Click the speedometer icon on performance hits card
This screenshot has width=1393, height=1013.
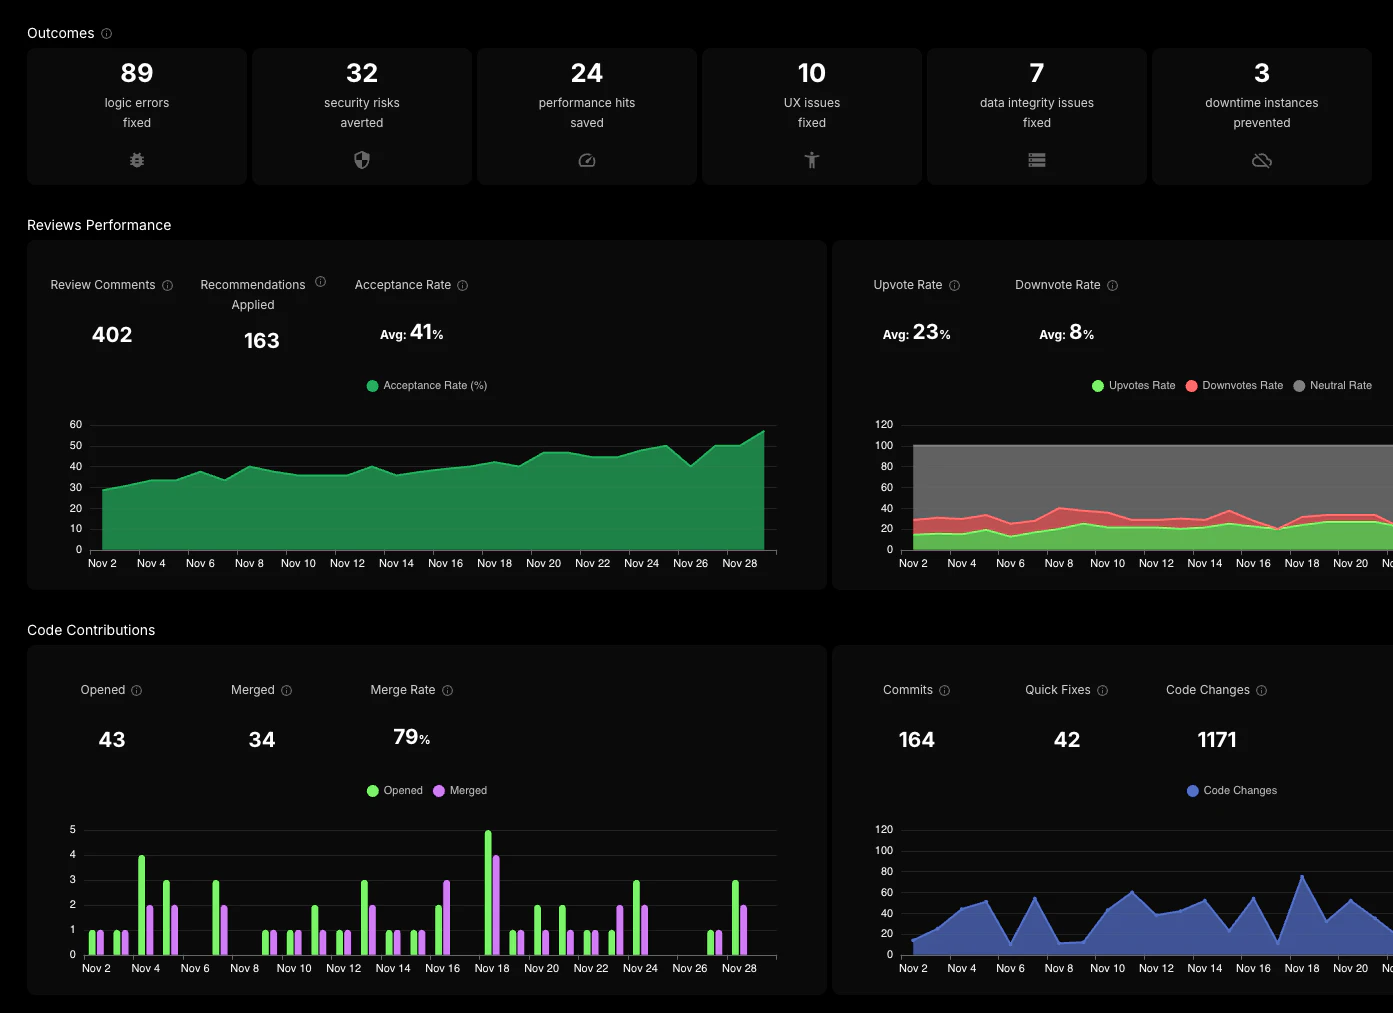click(586, 160)
